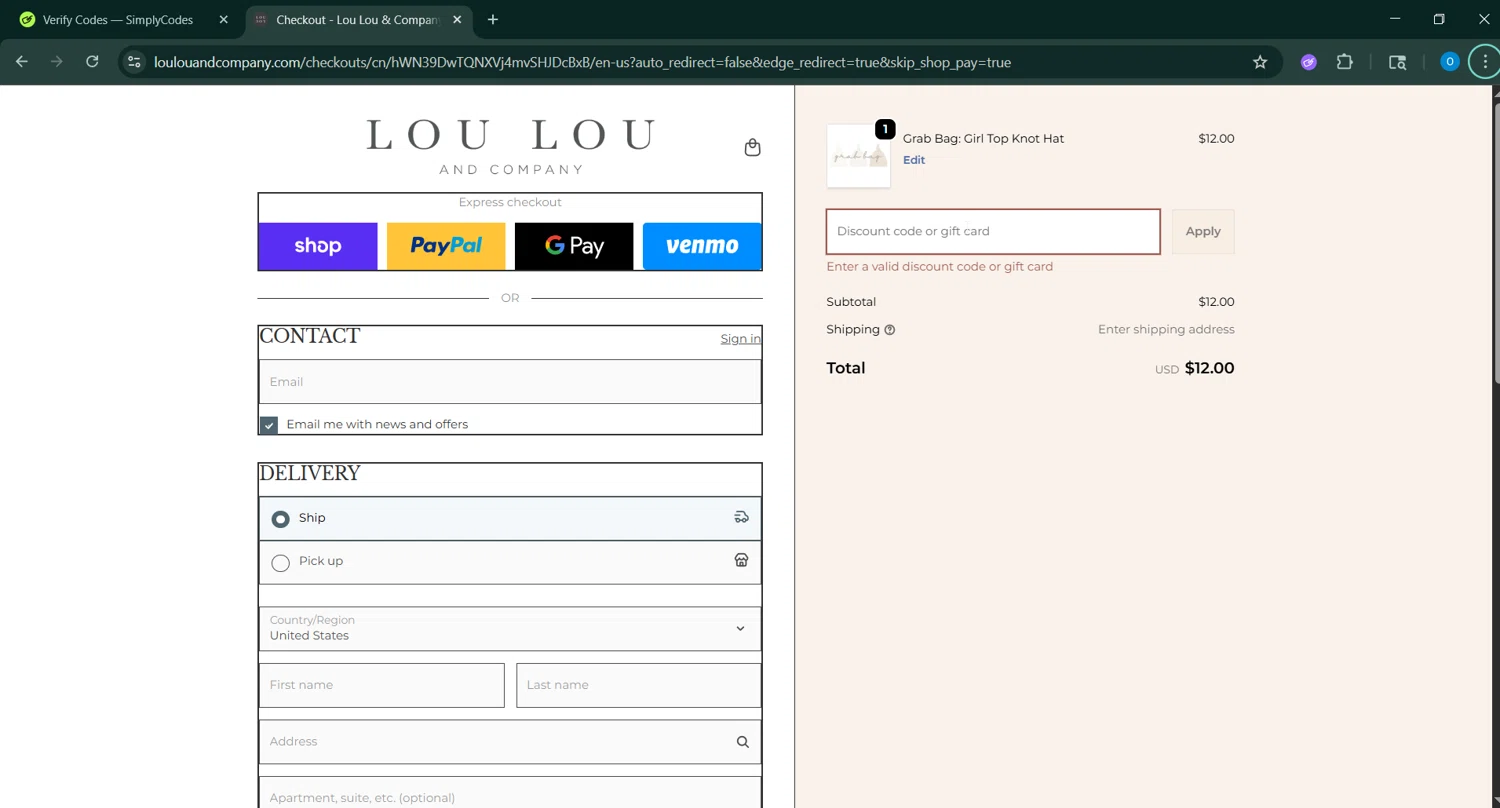Focus the Apartment, suite, etc. field
This screenshot has width=1500, height=808.
(510, 793)
